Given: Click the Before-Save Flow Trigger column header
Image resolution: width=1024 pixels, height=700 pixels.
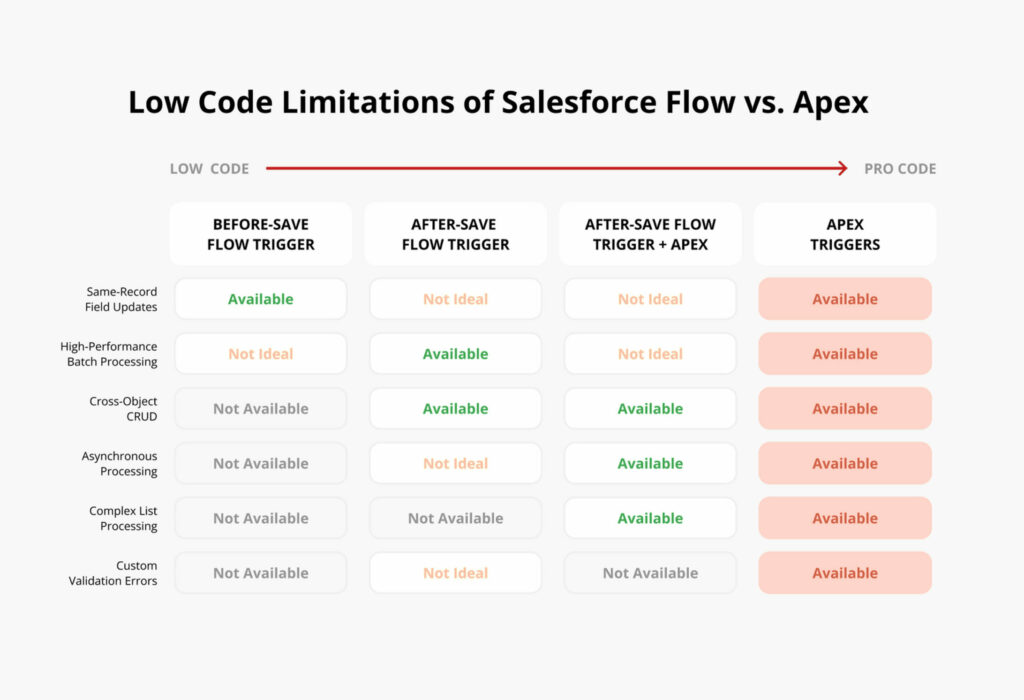Looking at the screenshot, I should click(261, 234).
